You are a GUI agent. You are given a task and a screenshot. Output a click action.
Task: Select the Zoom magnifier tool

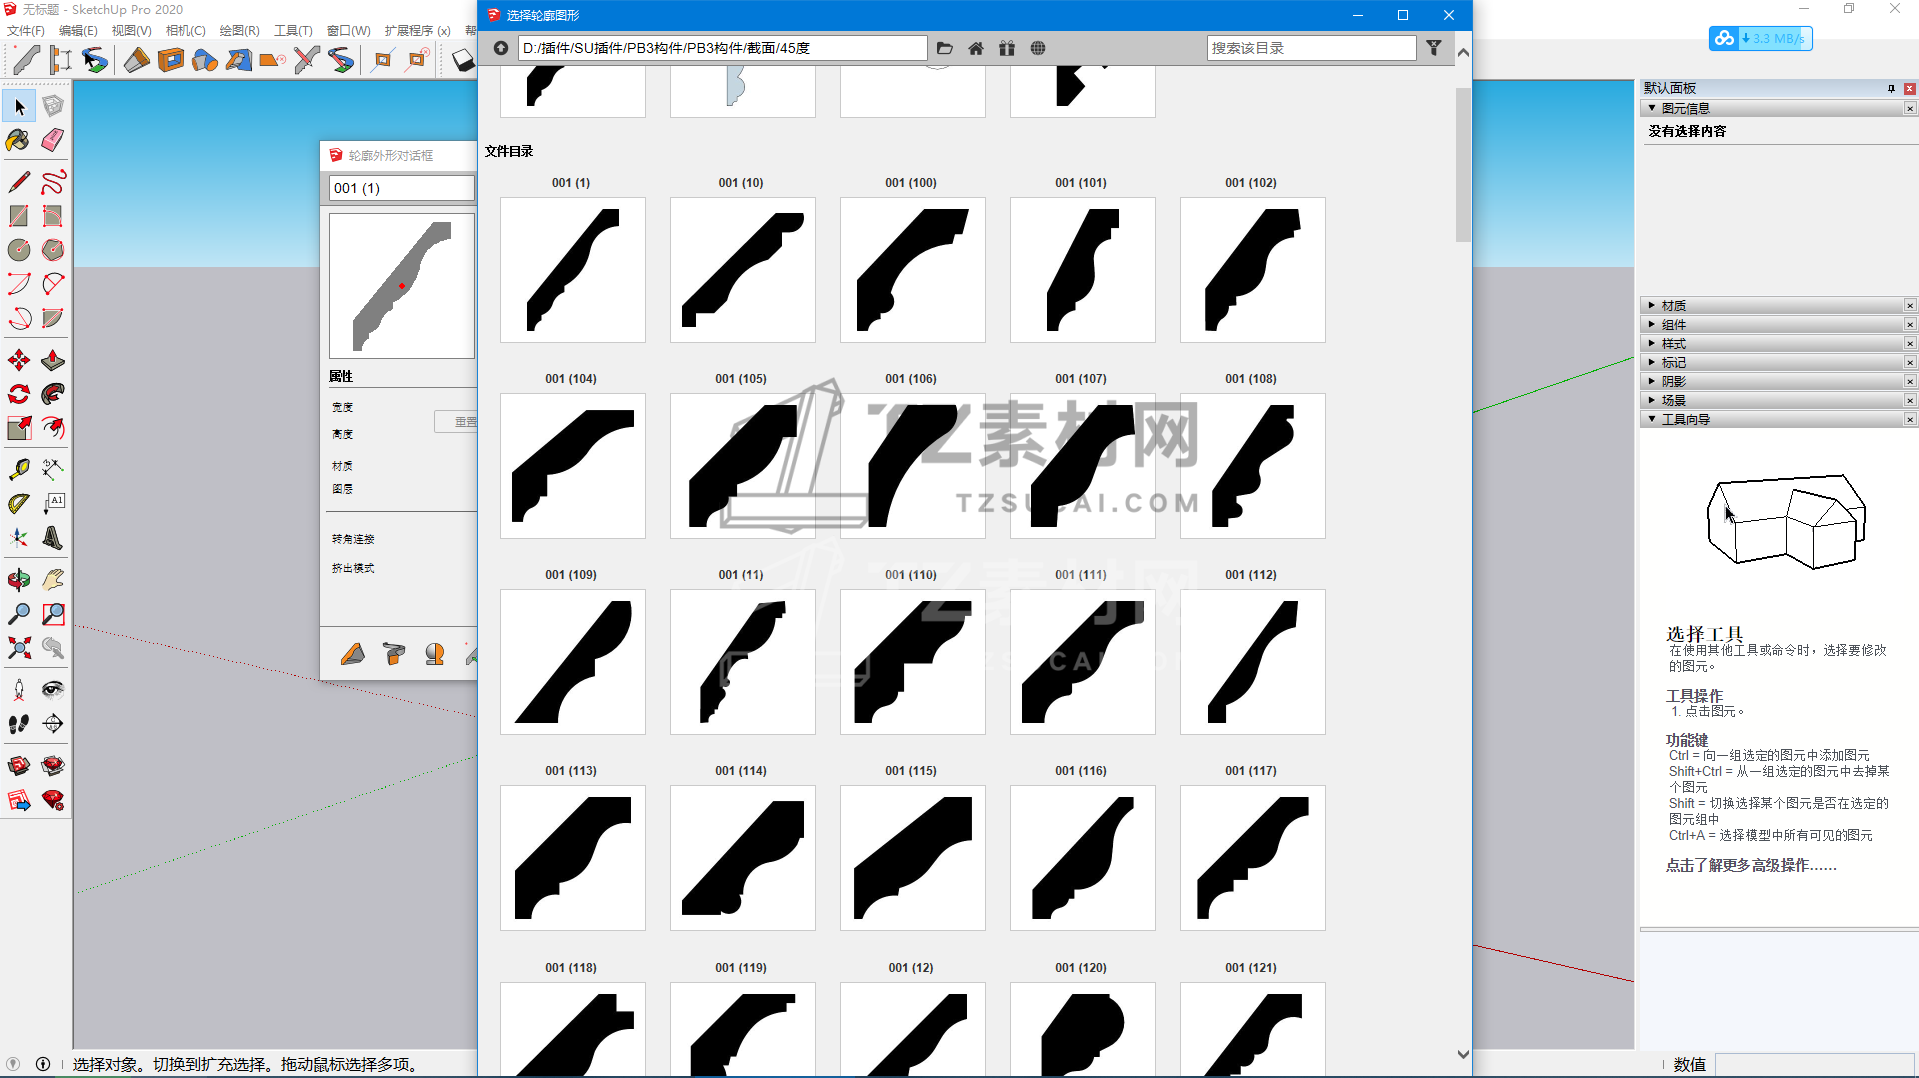pos(19,614)
